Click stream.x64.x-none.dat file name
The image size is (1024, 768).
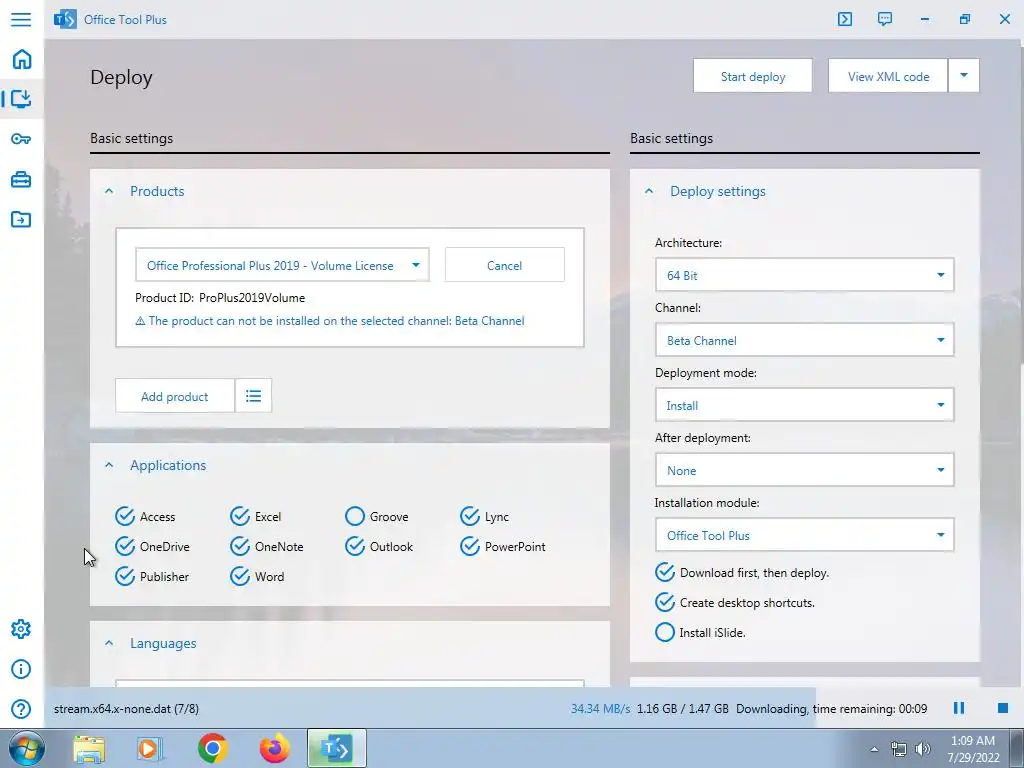click(126, 709)
